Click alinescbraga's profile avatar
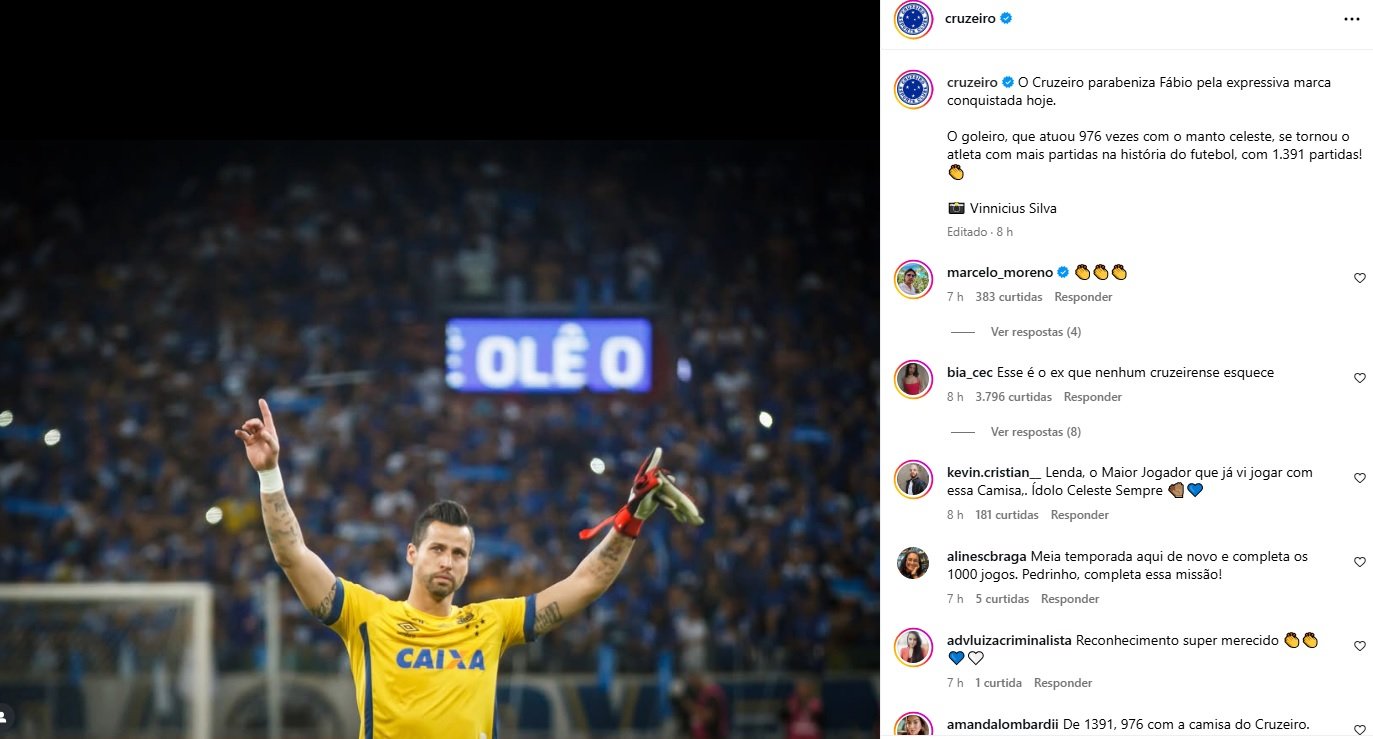The width and height of the screenshot is (1373, 739). pos(913,563)
